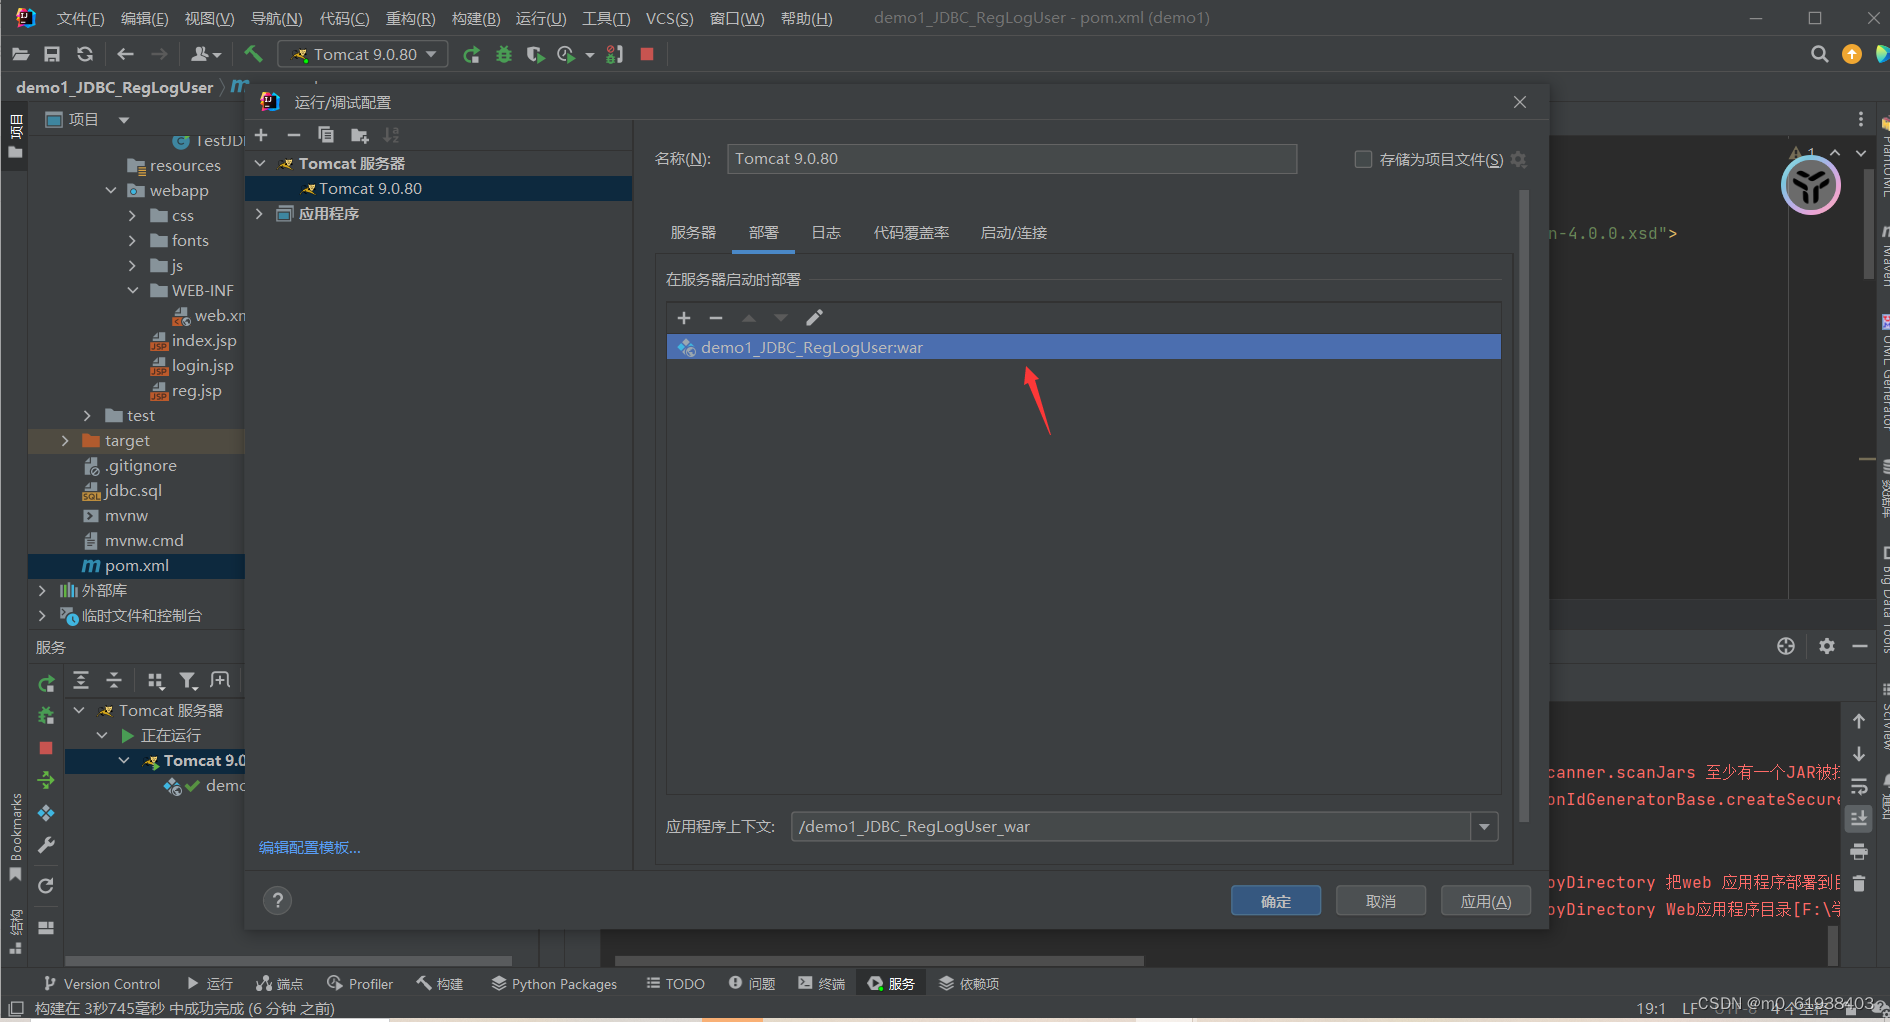Click the 名称 input field
The height and width of the screenshot is (1022, 1890).
coord(1012,159)
